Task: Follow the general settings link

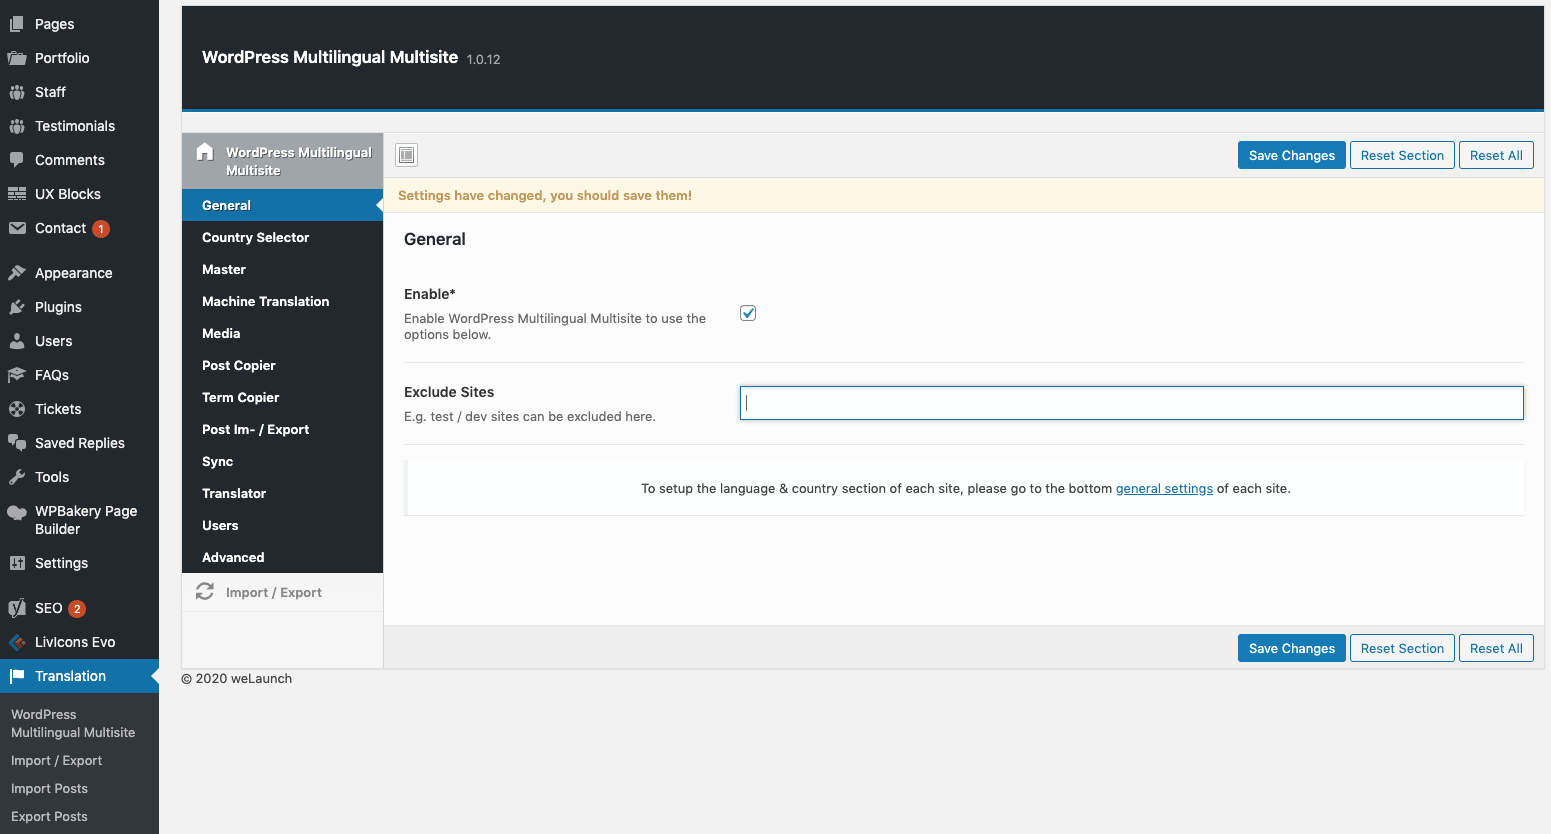Action: 1164,488
